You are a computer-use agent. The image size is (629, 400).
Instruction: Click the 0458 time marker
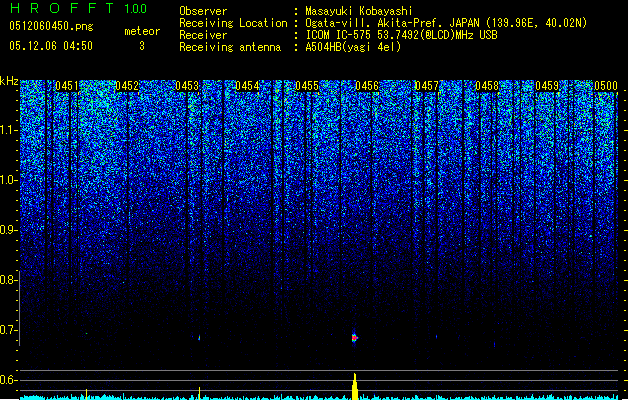coord(487,86)
